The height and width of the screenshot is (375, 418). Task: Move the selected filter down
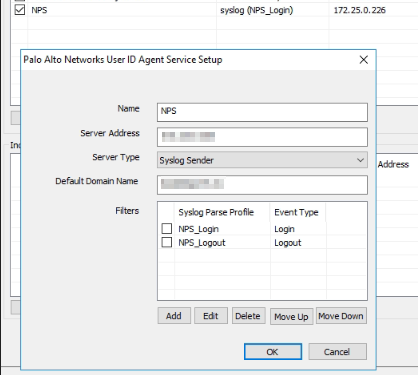pos(341,316)
